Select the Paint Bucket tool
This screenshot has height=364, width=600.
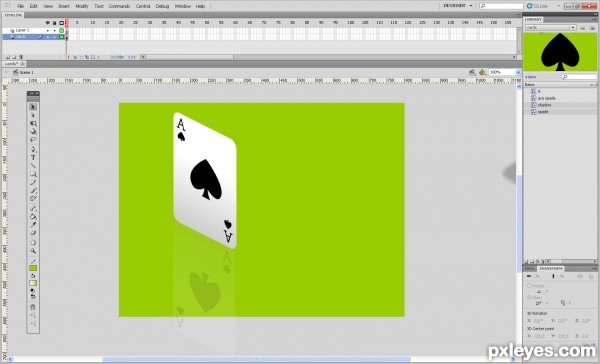tap(33, 217)
